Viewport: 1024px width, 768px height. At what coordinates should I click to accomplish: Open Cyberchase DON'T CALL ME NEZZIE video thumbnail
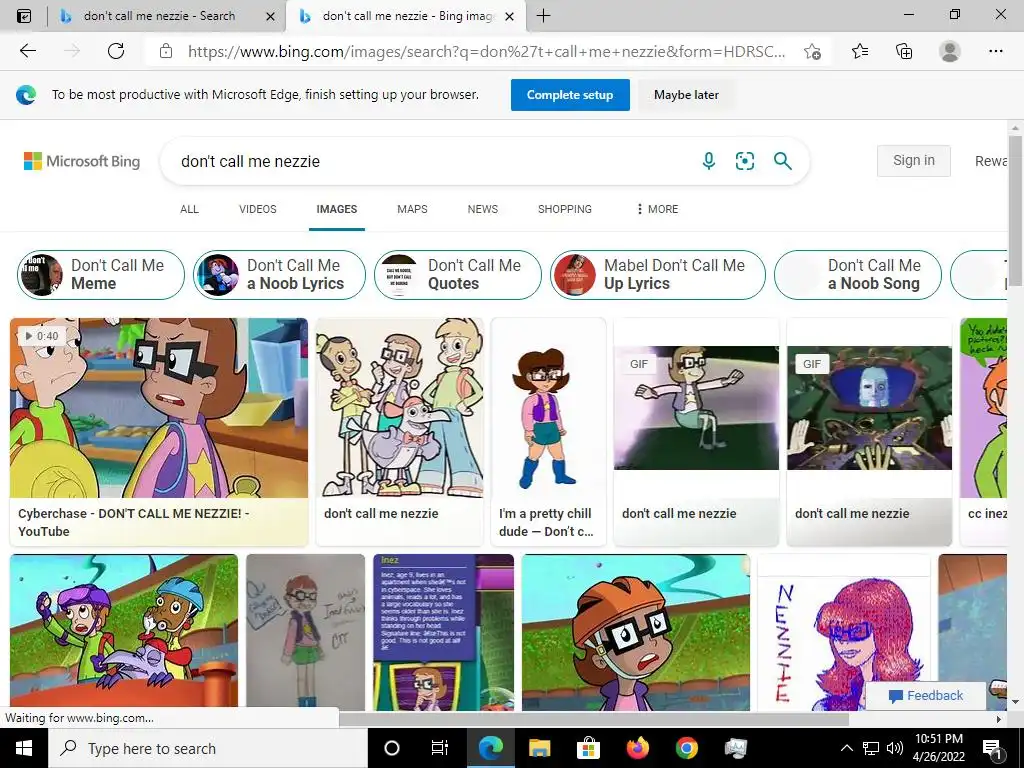[x=159, y=408]
